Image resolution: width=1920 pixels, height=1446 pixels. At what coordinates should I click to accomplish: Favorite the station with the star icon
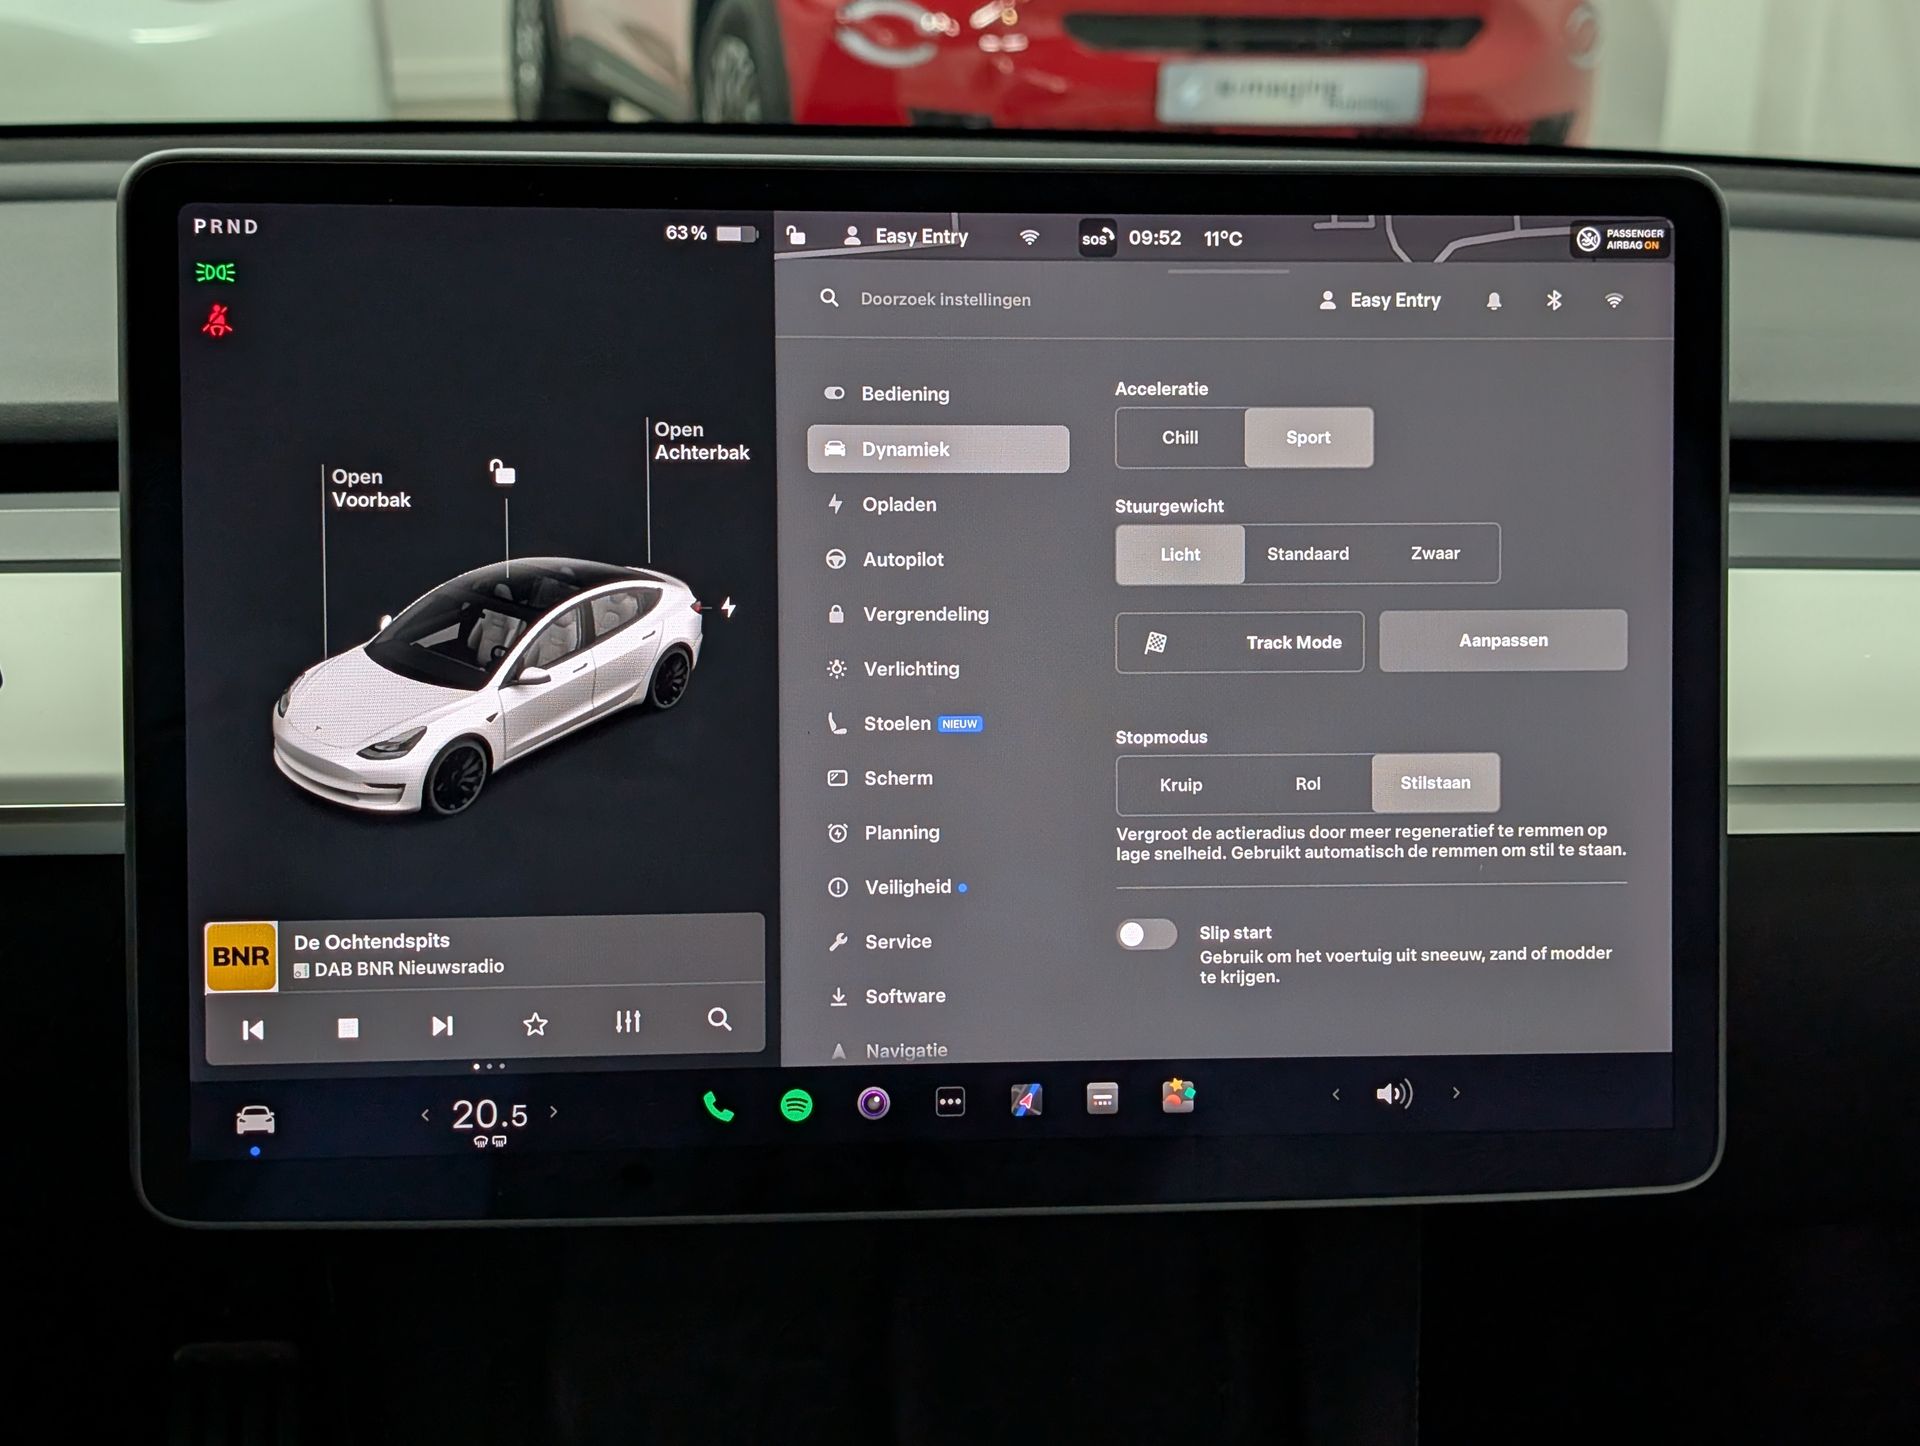(535, 1024)
